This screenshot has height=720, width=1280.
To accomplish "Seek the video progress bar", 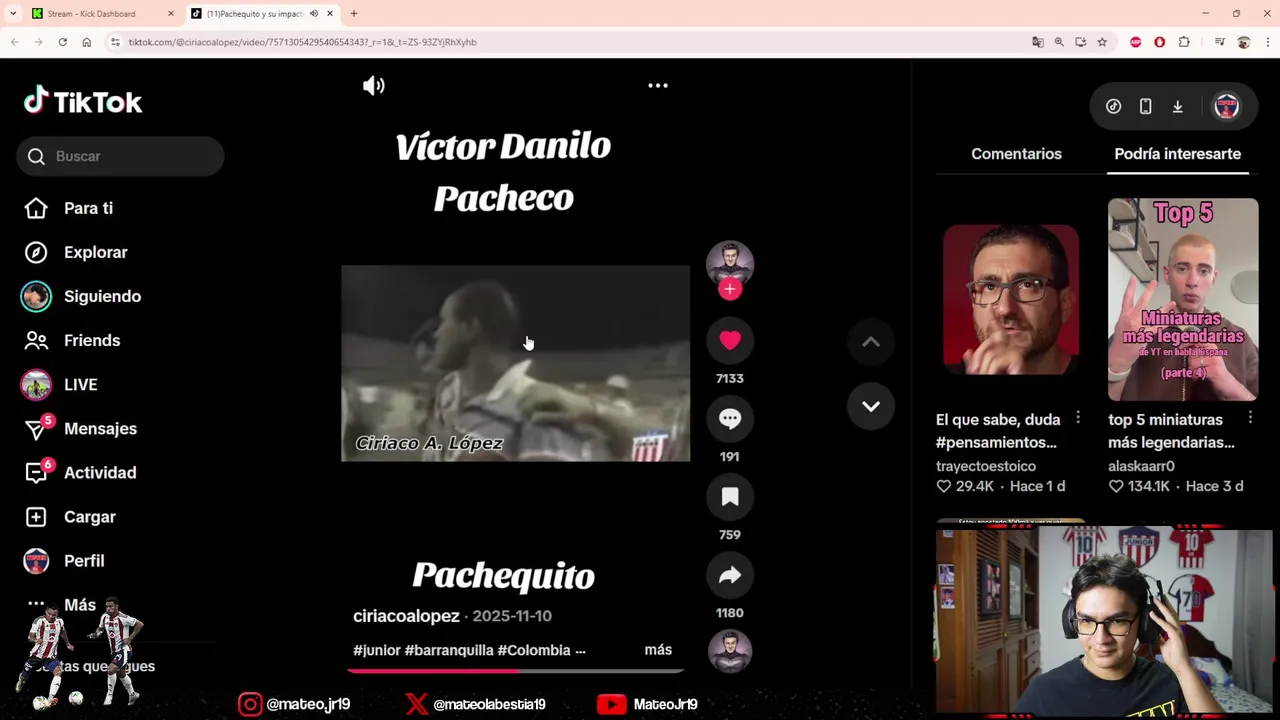I will (515, 670).
